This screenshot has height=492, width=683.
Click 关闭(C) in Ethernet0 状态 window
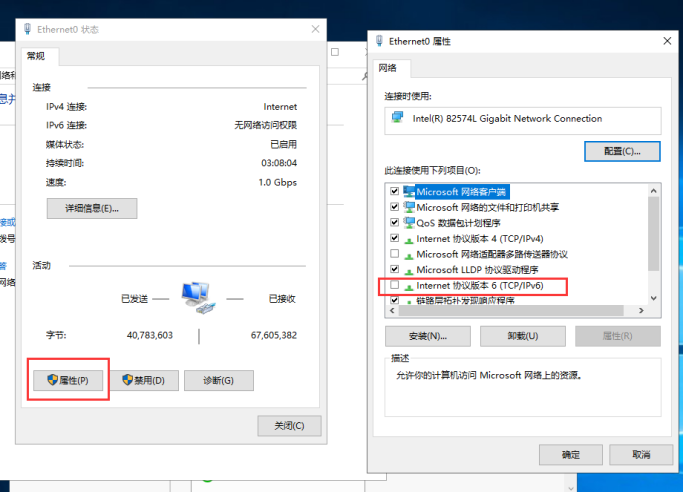289,426
